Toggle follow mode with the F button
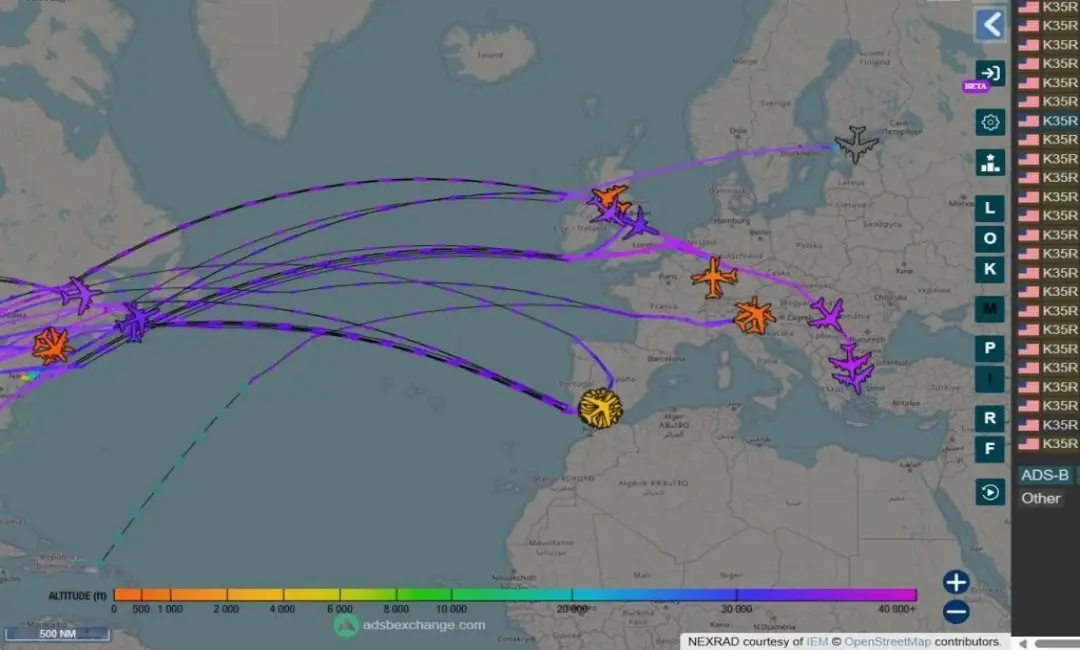 coord(990,449)
